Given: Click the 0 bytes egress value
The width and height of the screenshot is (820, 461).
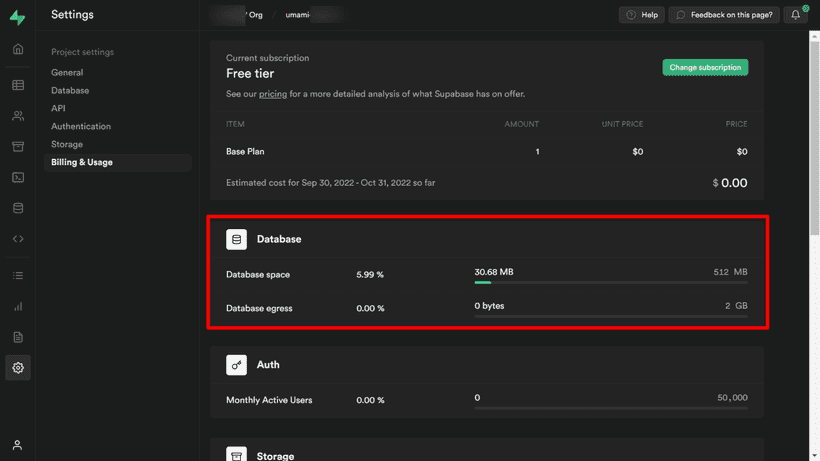Looking at the screenshot, I should pos(489,306).
